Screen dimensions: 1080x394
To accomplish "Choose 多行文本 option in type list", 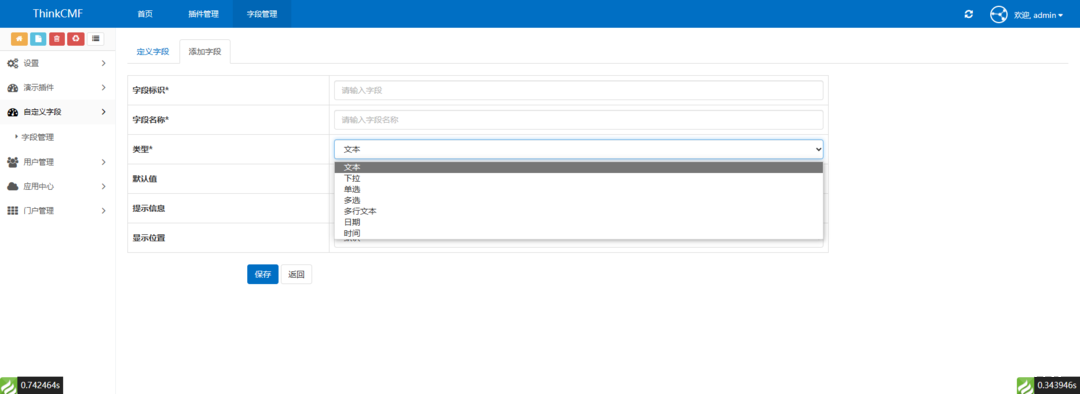I will [x=579, y=211].
